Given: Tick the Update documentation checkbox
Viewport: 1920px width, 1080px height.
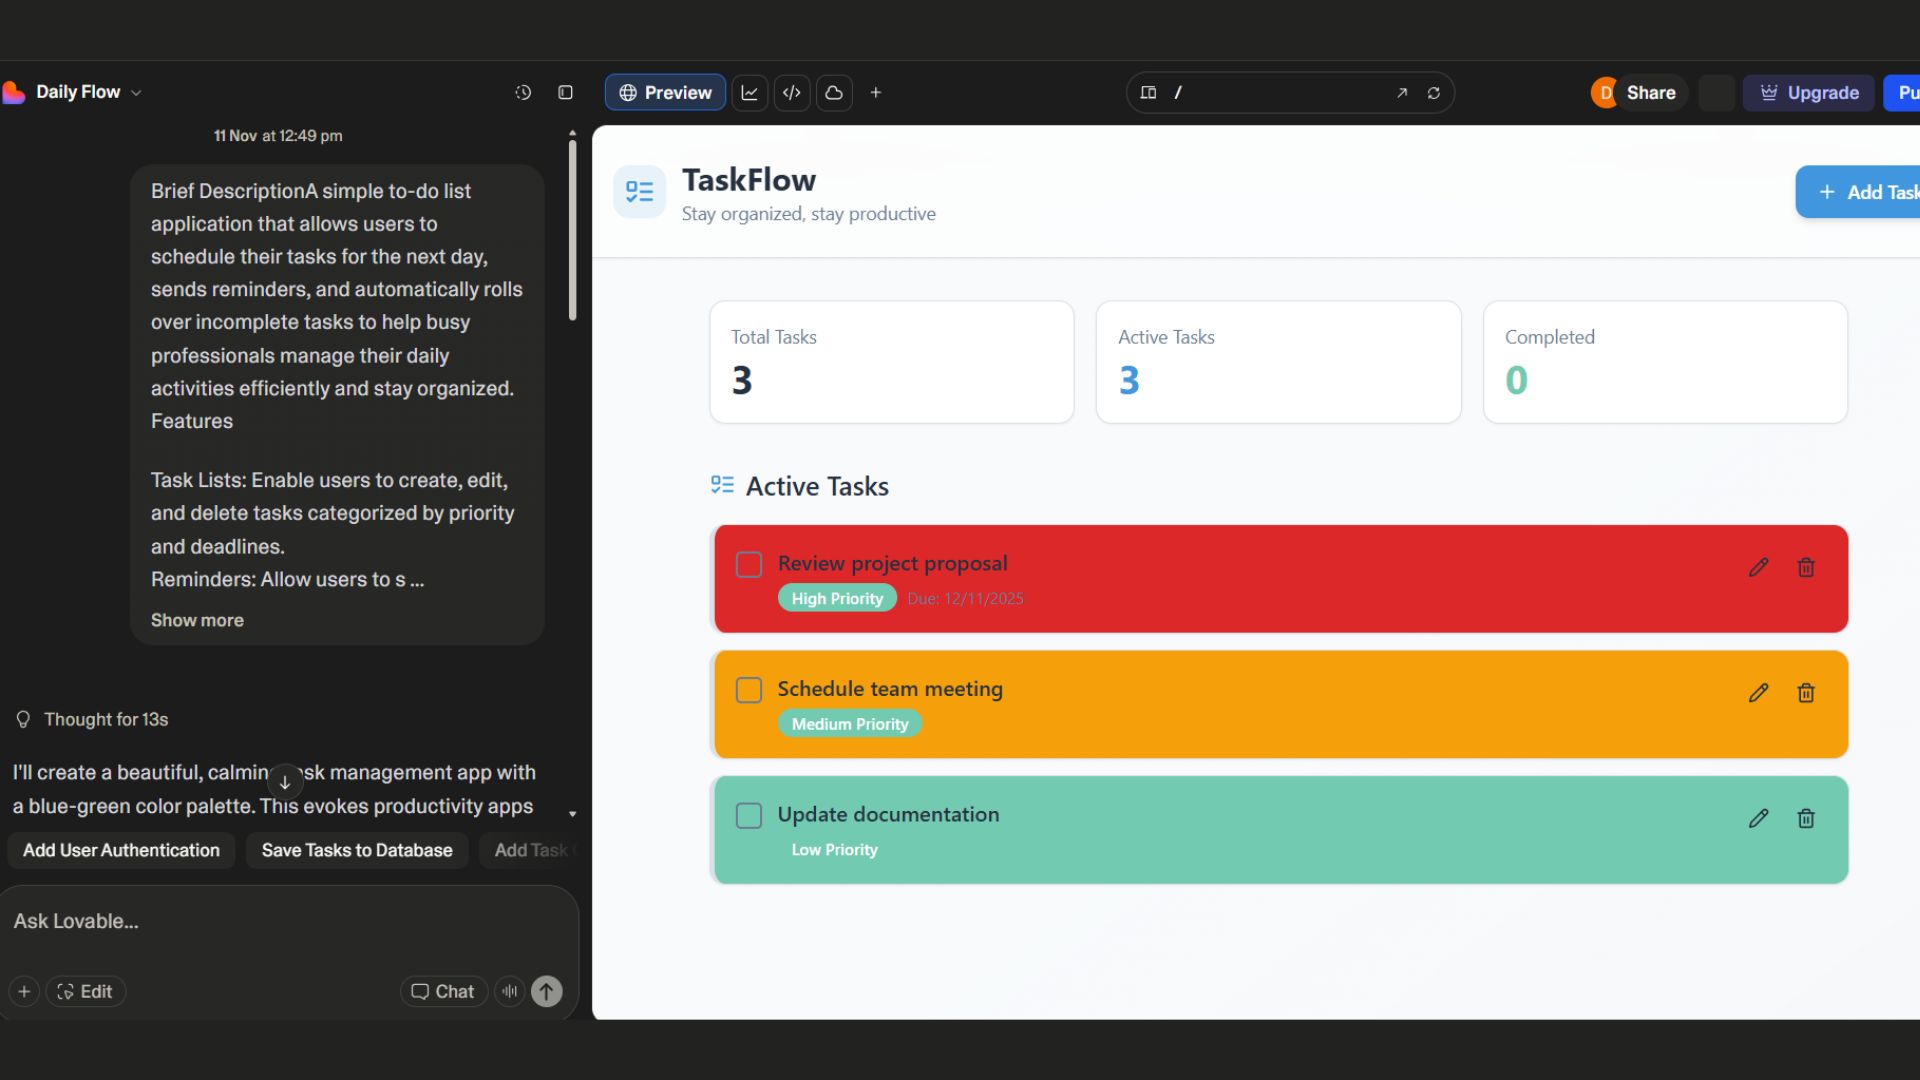Looking at the screenshot, I should point(748,815).
